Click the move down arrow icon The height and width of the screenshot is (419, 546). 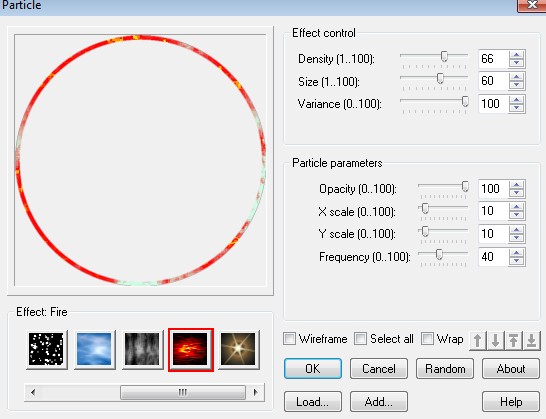(496, 340)
